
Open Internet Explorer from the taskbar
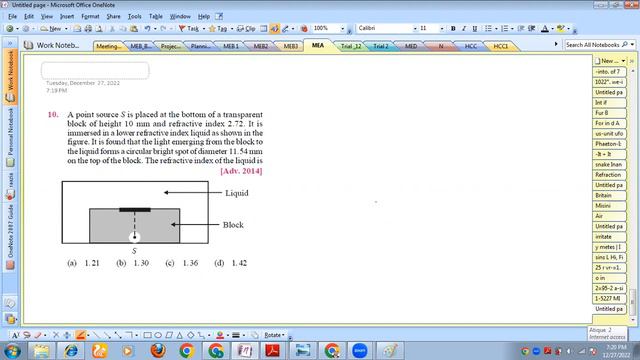coord(71,351)
